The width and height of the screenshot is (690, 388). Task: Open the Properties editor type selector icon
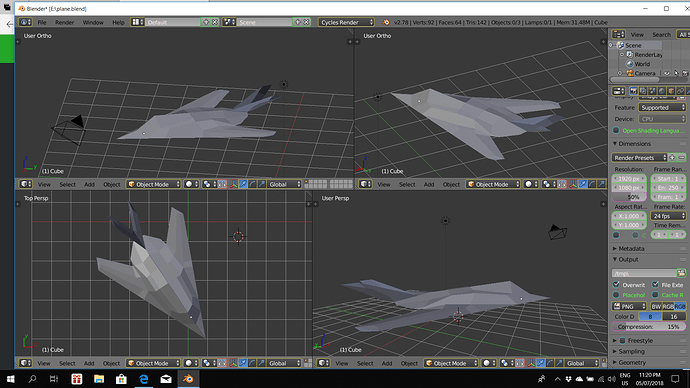(x=619, y=91)
